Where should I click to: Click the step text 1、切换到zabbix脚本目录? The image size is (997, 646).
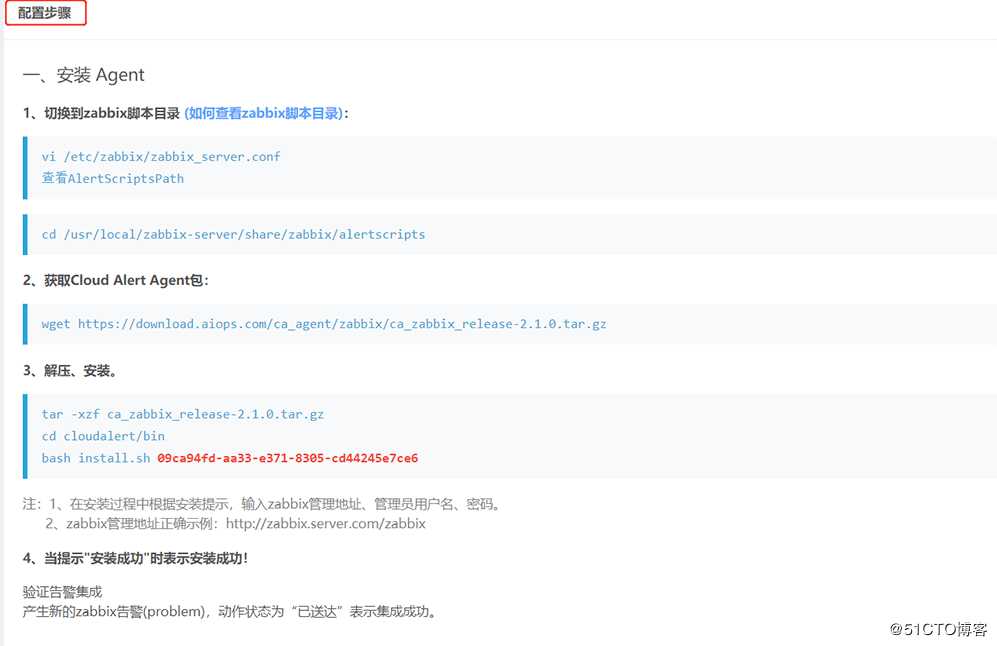pos(102,113)
